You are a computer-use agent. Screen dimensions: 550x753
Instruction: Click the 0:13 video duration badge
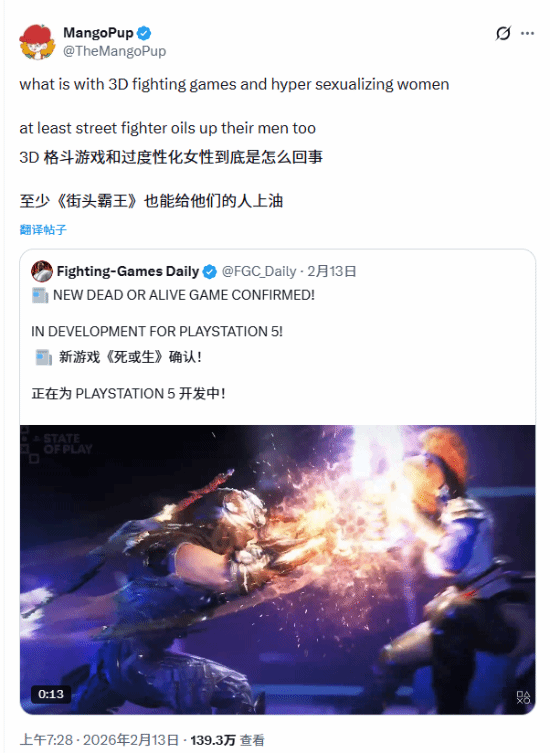click(51, 694)
